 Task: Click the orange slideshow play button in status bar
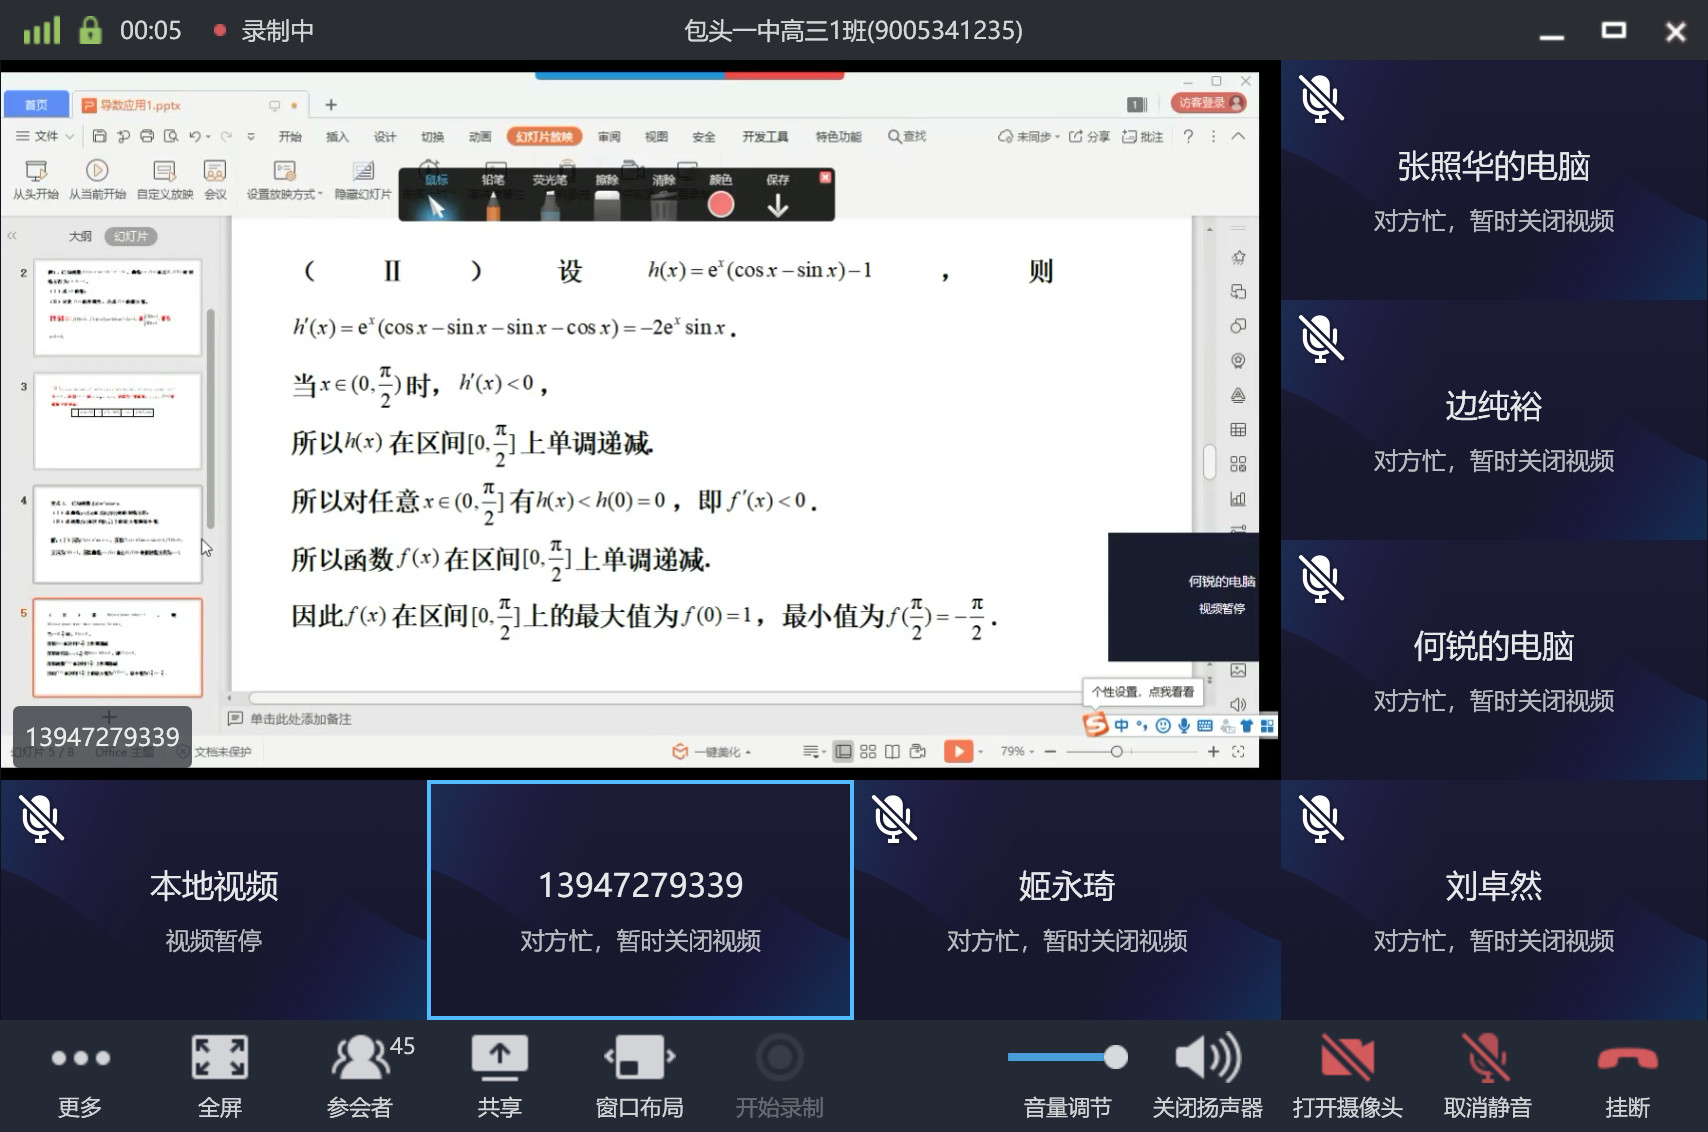(958, 751)
